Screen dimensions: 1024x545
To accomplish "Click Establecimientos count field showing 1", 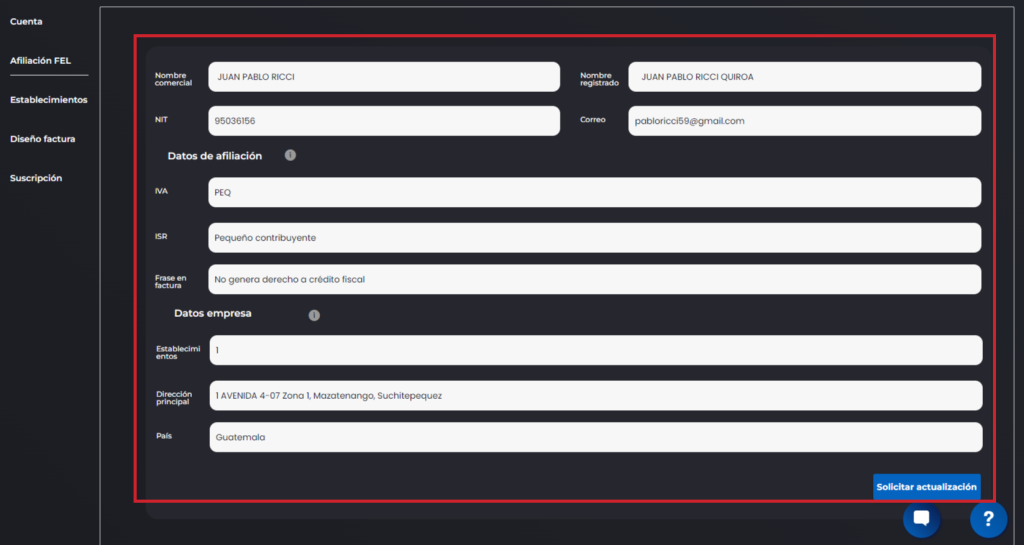I will tap(595, 350).
